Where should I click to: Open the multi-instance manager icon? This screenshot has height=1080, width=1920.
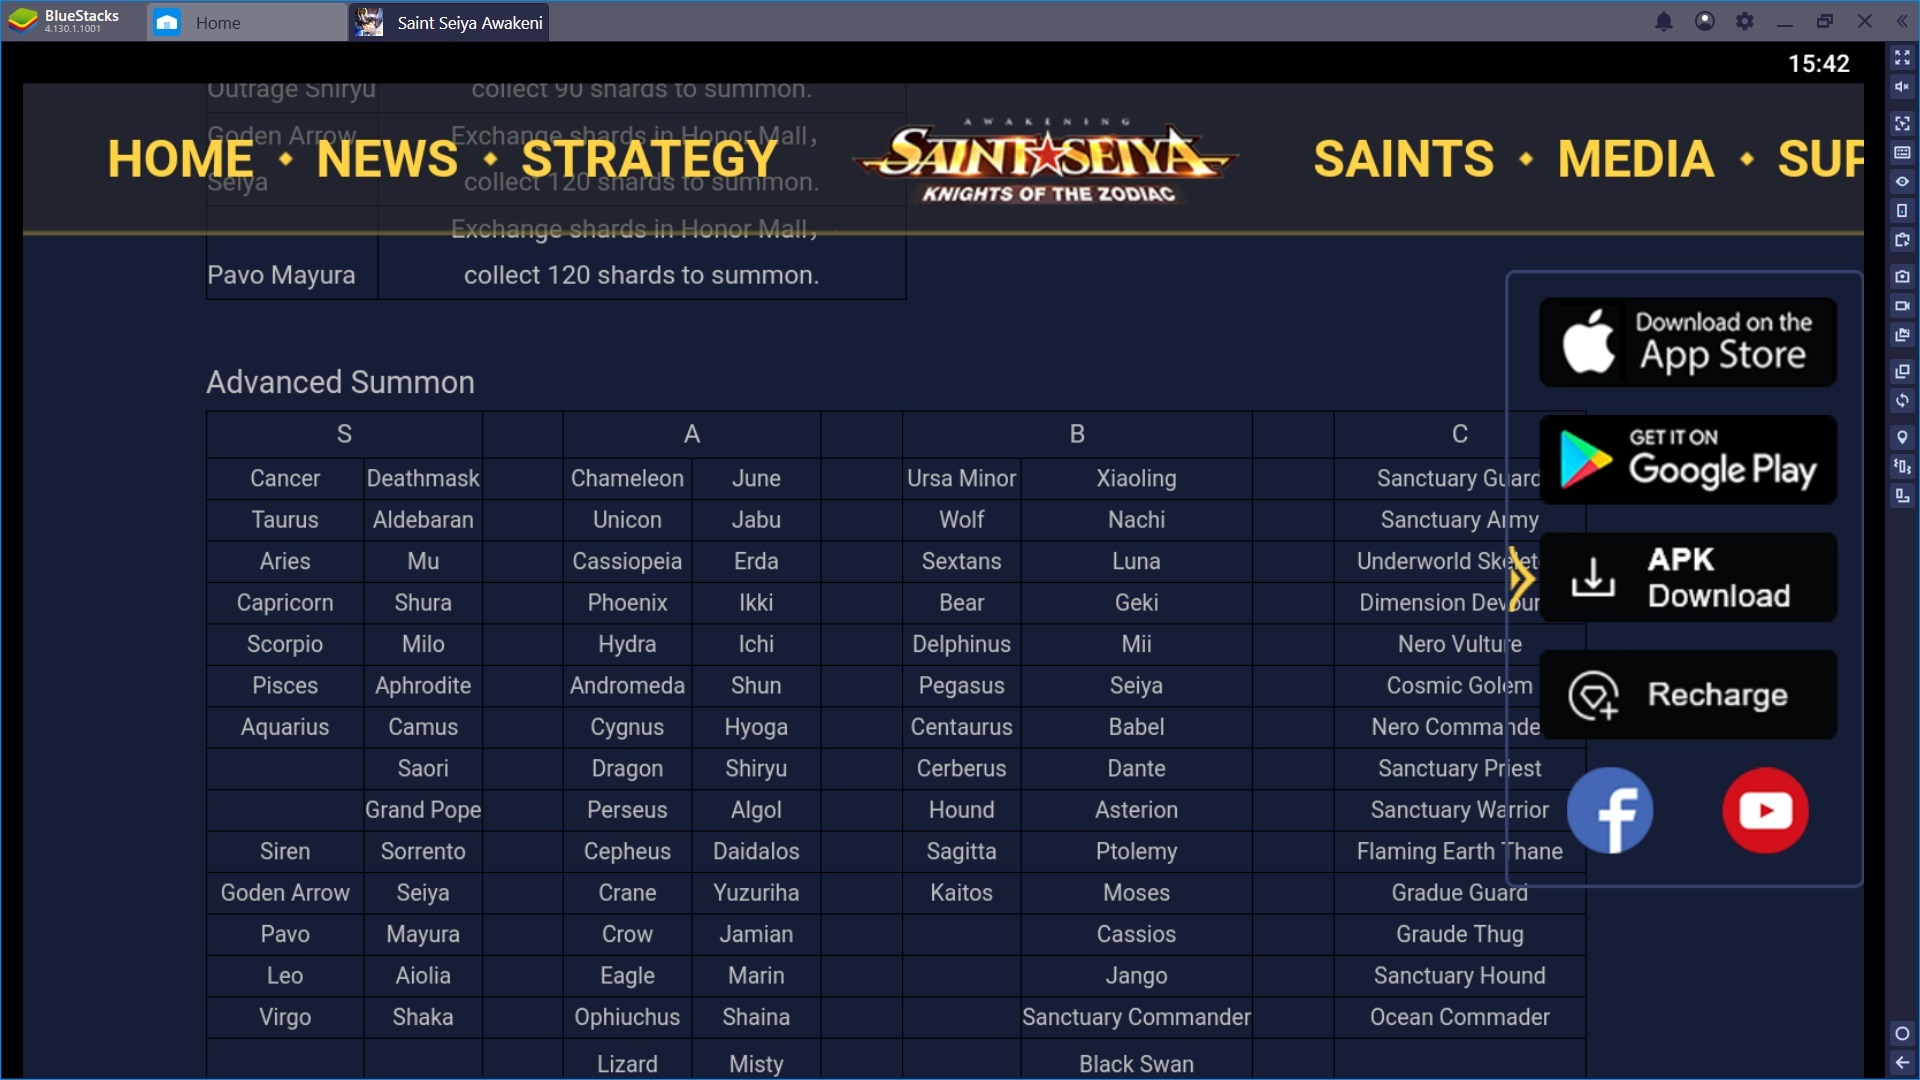pyautogui.click(x=1902, y=372)
